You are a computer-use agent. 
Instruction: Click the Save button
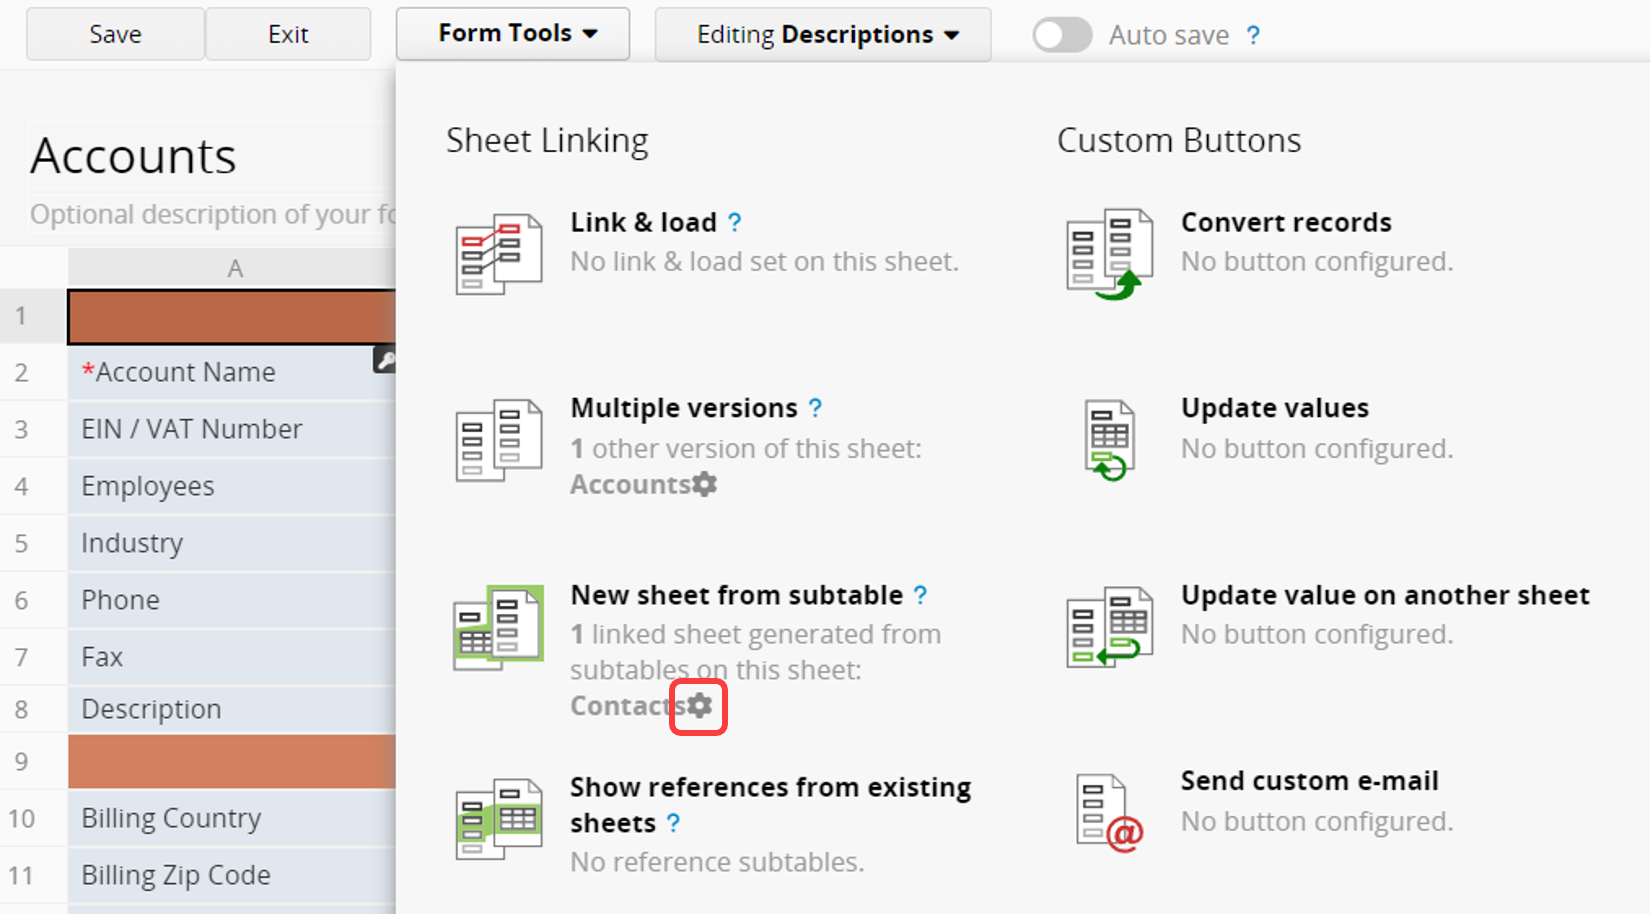coord(115,34)
